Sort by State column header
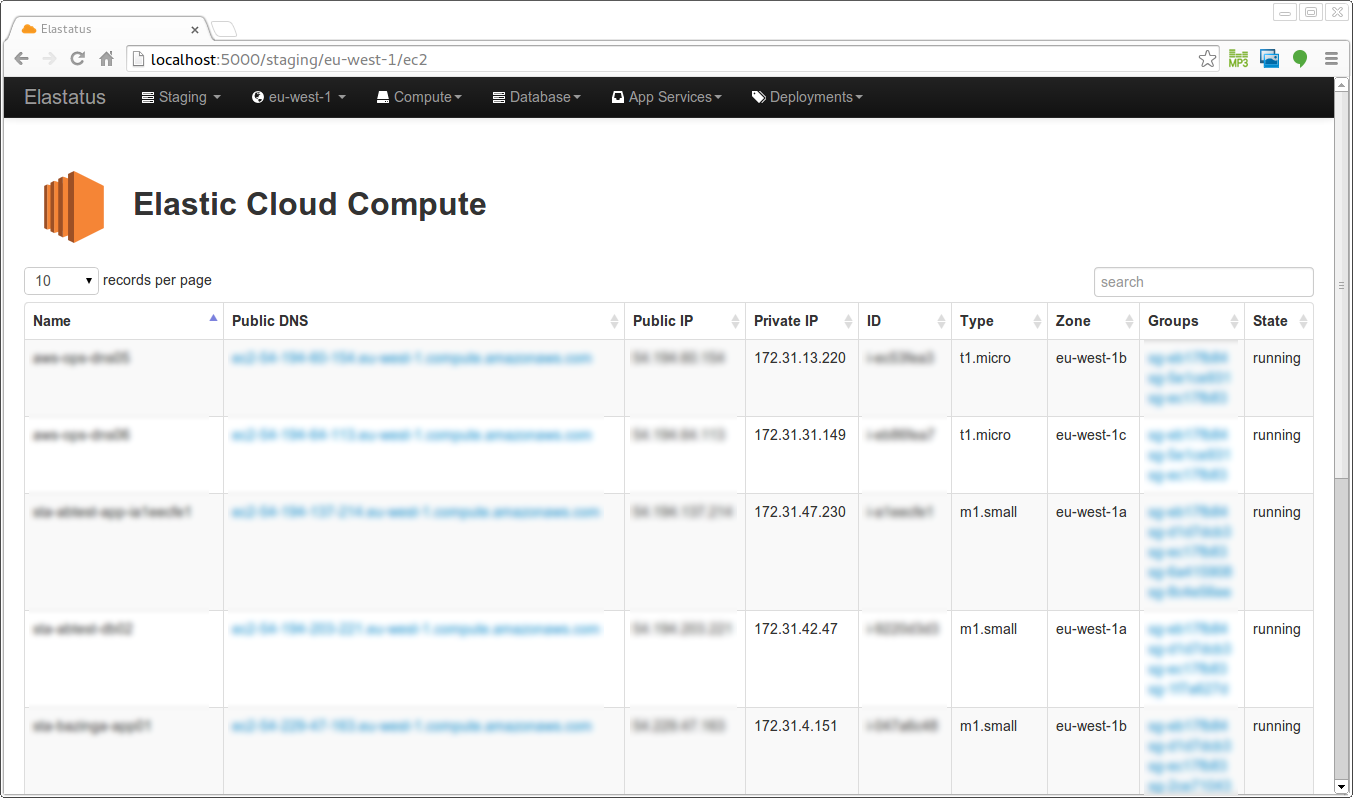 tap(1279, 321)
